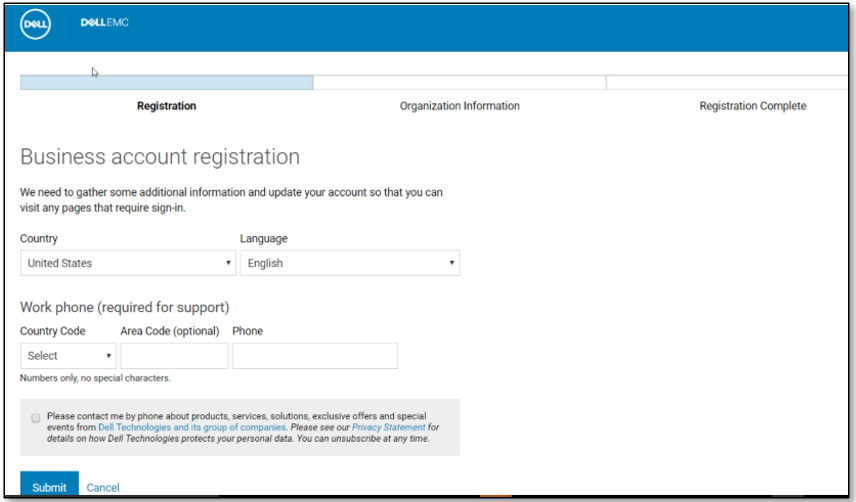Open the Country Code Select dropdown

(x=68, y=356)
